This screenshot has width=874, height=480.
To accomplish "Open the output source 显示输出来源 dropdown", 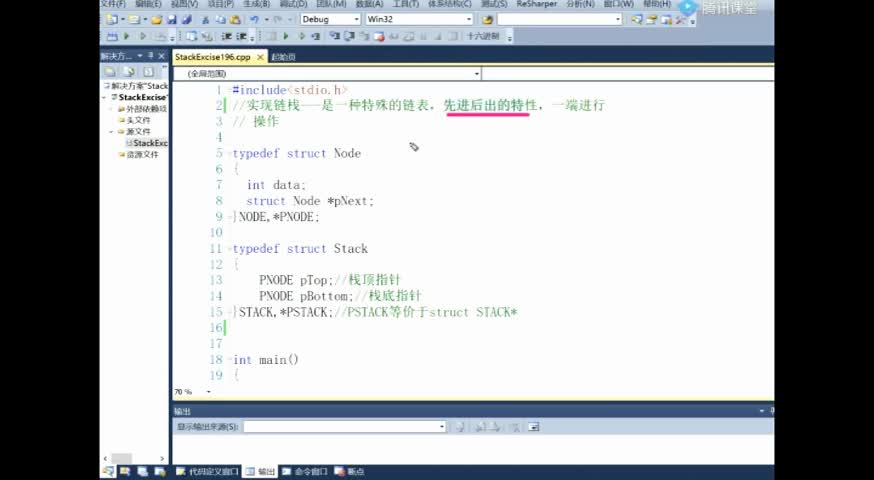I will coord(441,427).
